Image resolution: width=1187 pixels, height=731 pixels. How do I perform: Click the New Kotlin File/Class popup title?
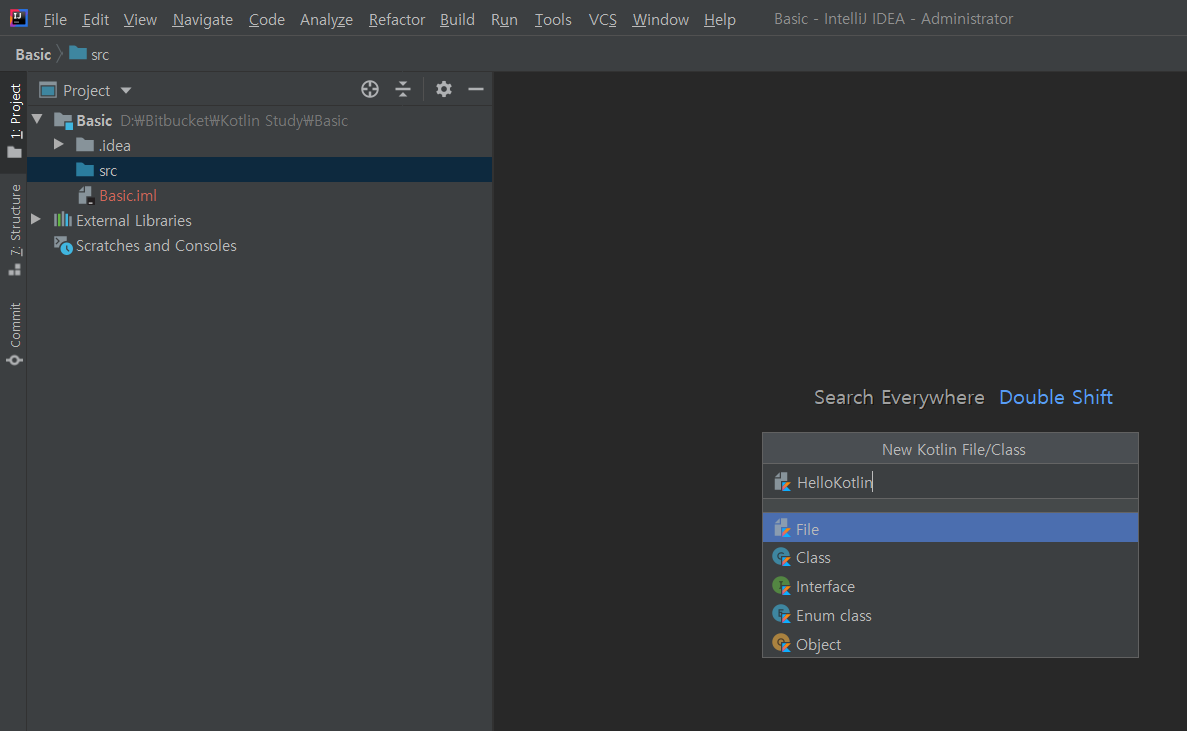pyautogui.click(x=954, y=449)
